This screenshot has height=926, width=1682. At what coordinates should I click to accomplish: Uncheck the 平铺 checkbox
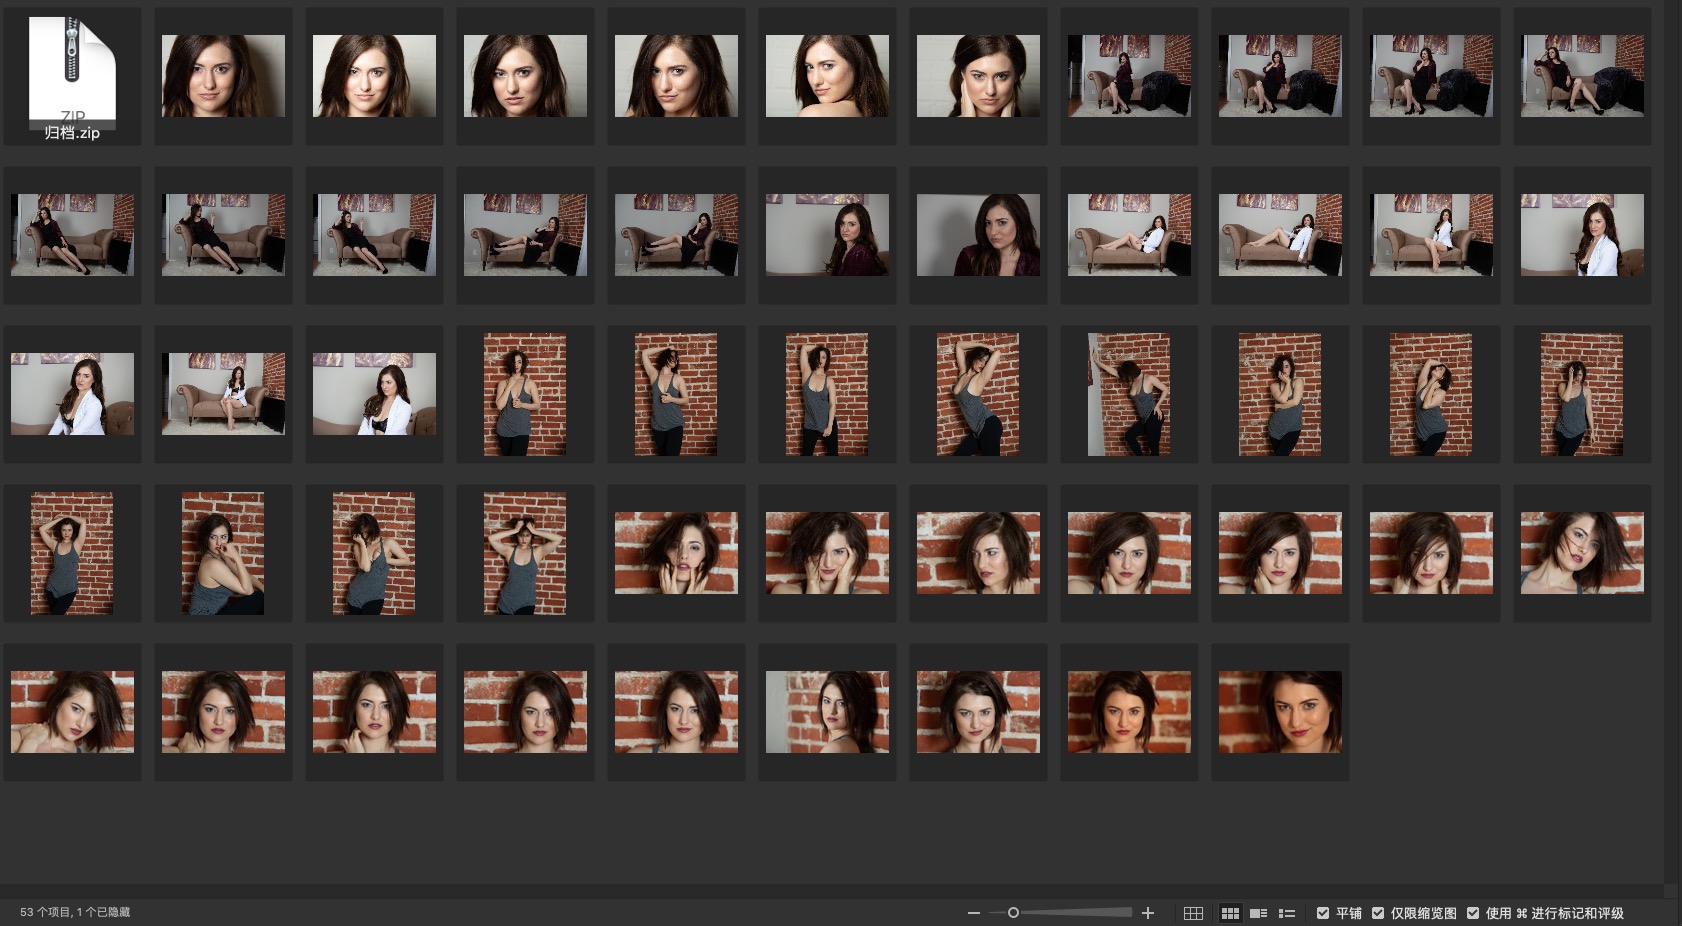tap(1323, 913)
